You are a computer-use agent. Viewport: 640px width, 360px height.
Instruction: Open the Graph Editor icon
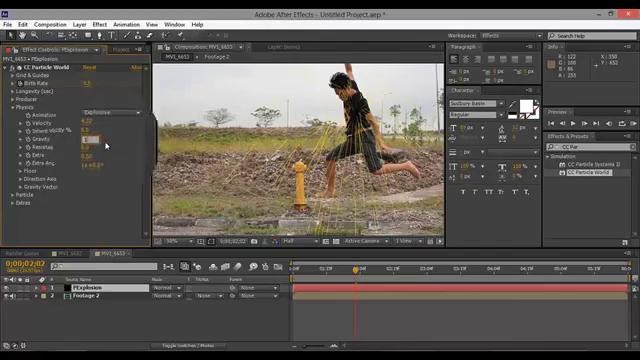tap(278, 267)
